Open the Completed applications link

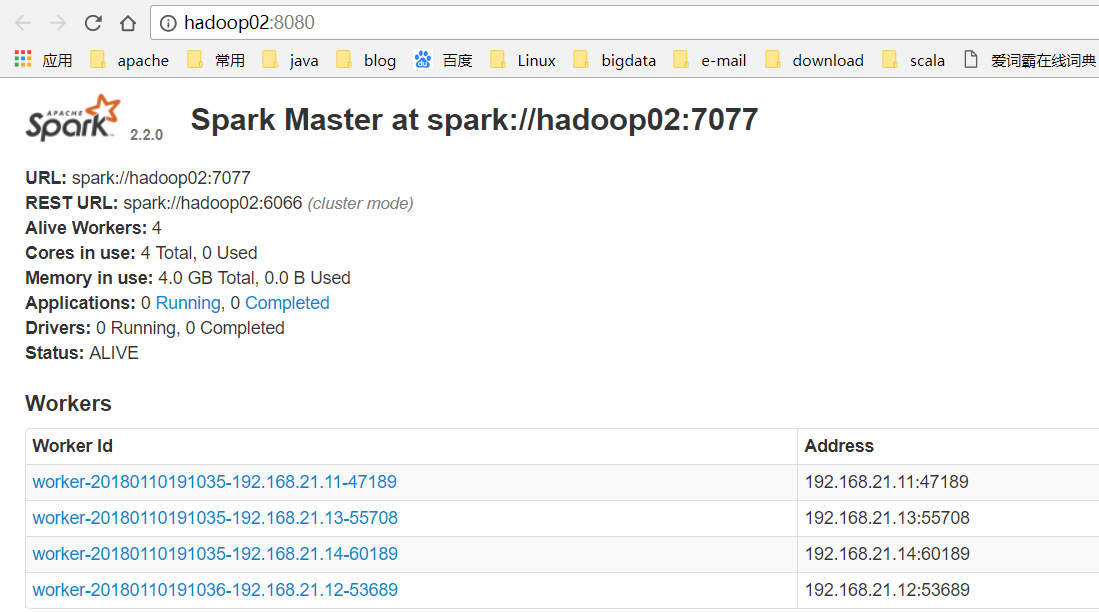pyautogui.click(x=287, y=302)
